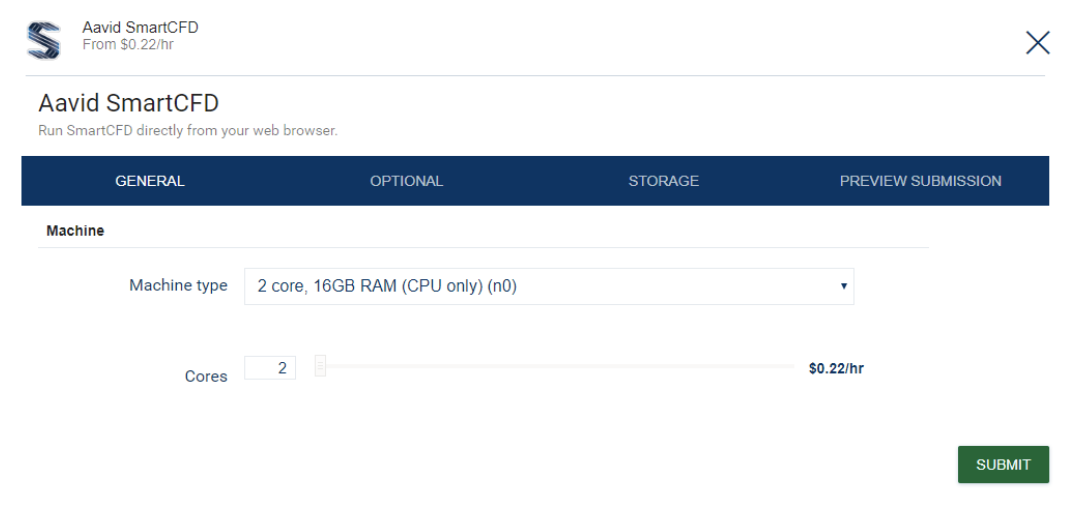Click the Cores label

point(206,376)
